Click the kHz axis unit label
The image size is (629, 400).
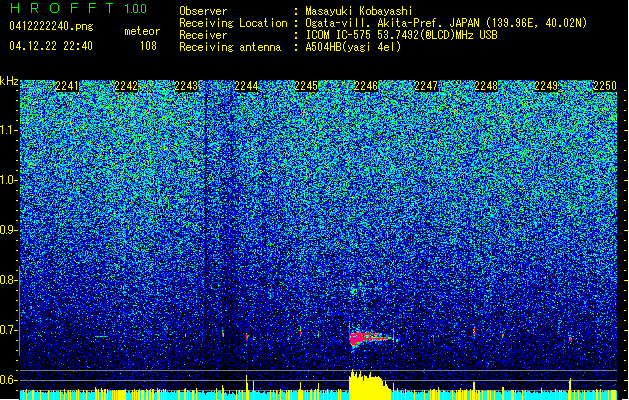(x=9, y=81)
